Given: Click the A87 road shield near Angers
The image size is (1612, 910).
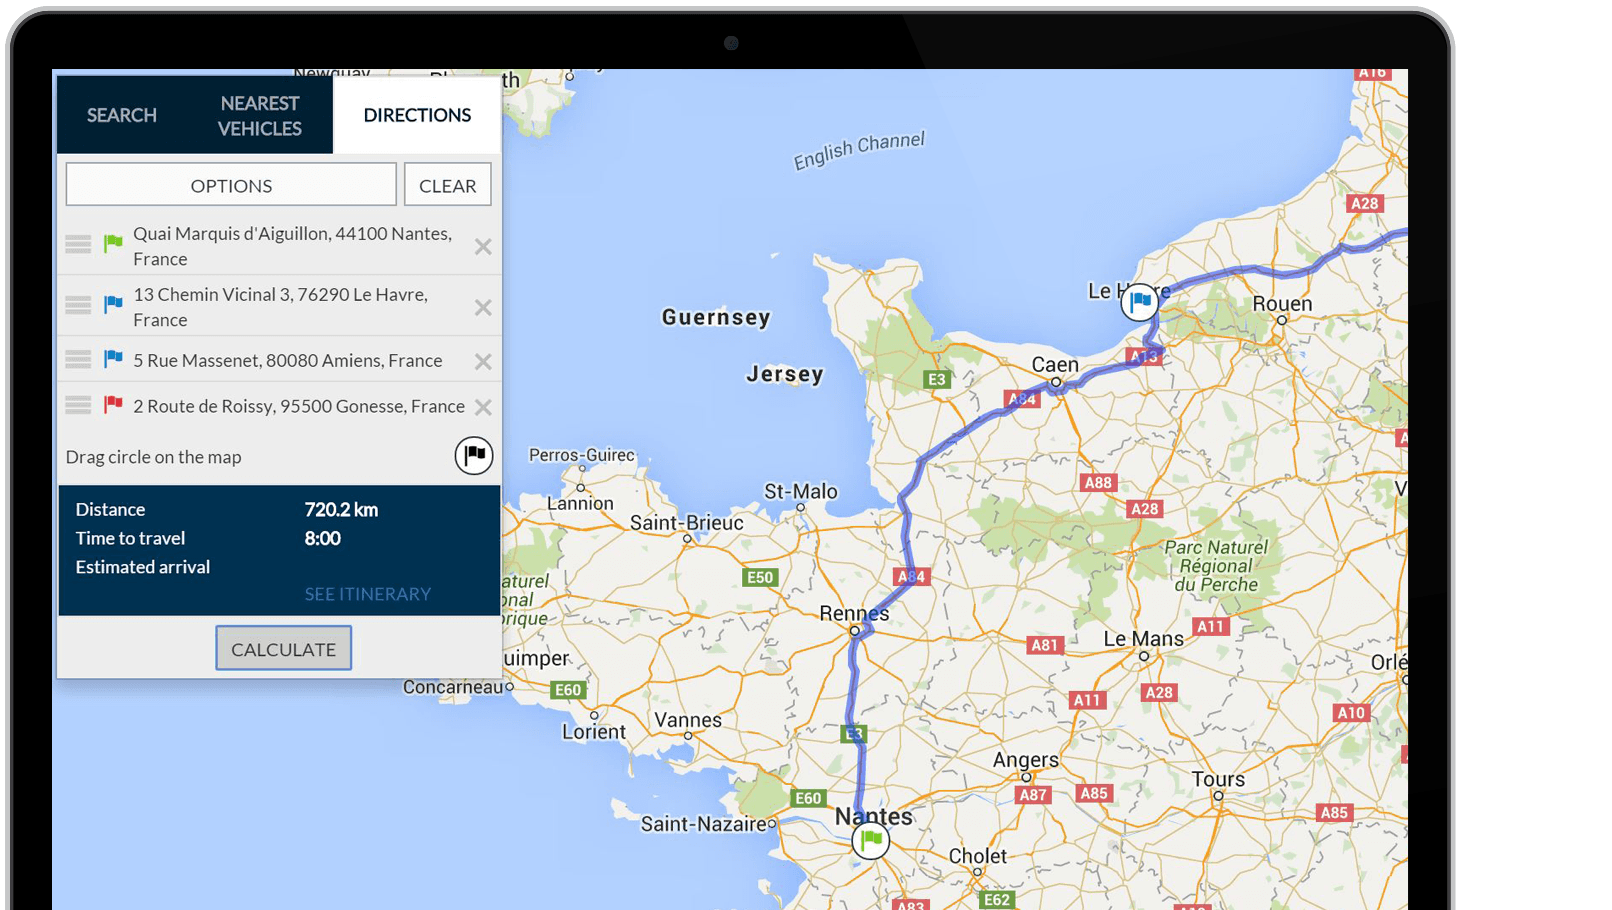Looking at the screenshot, I should coord(1033,795).
